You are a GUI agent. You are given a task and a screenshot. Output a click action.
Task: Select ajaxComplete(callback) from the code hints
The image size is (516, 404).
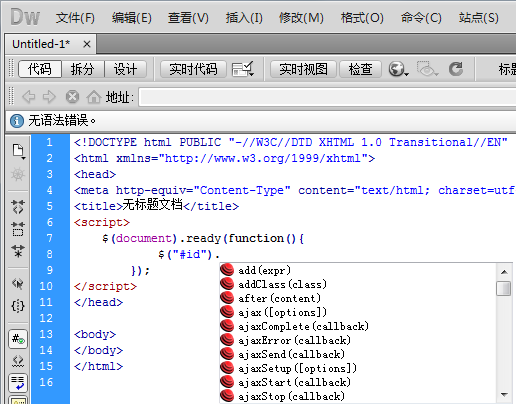[357, 326]
